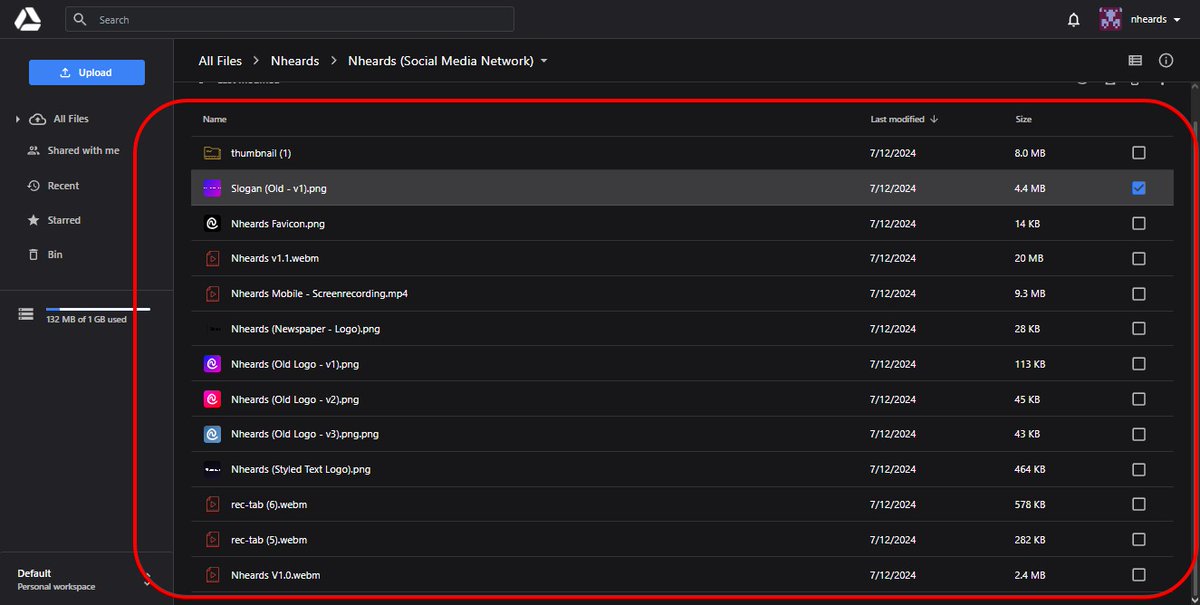This screenshot has height=605, width=1200.
Task: Click the nheards pixel avatar image
Action: (1110, 19)
